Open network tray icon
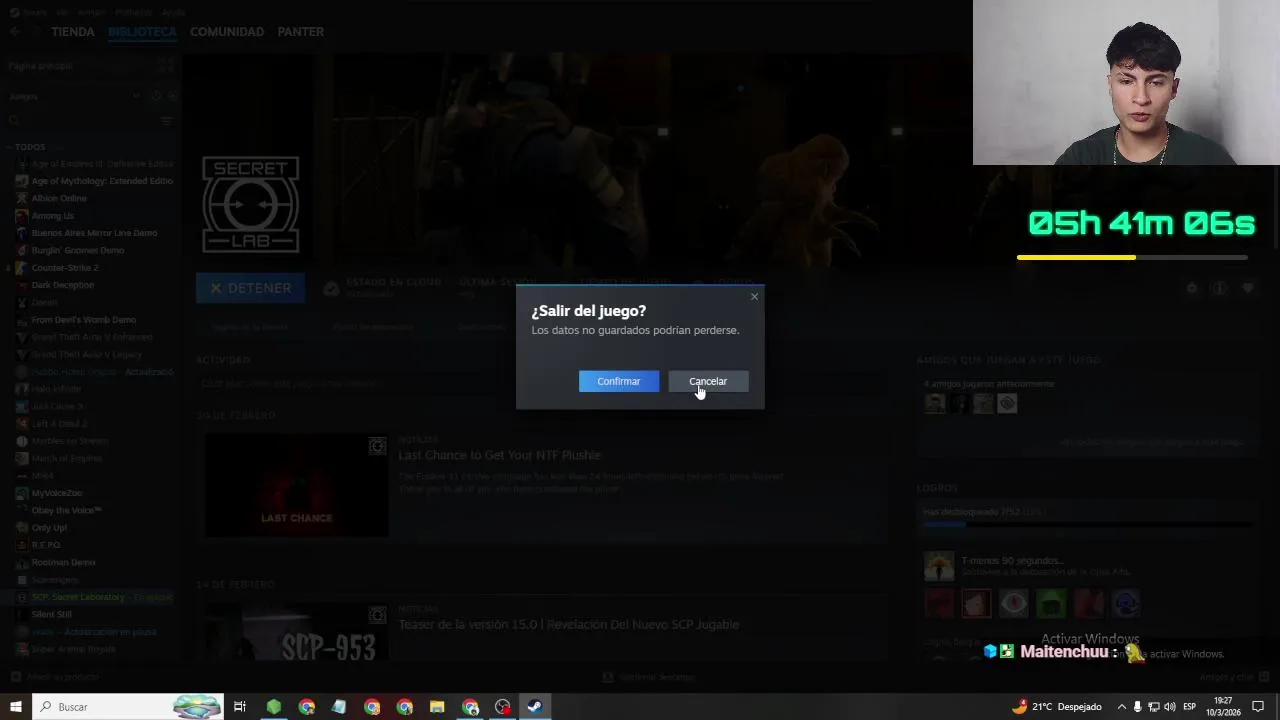This screenshot has height=720, width=1280. [x=1153, y=707]
